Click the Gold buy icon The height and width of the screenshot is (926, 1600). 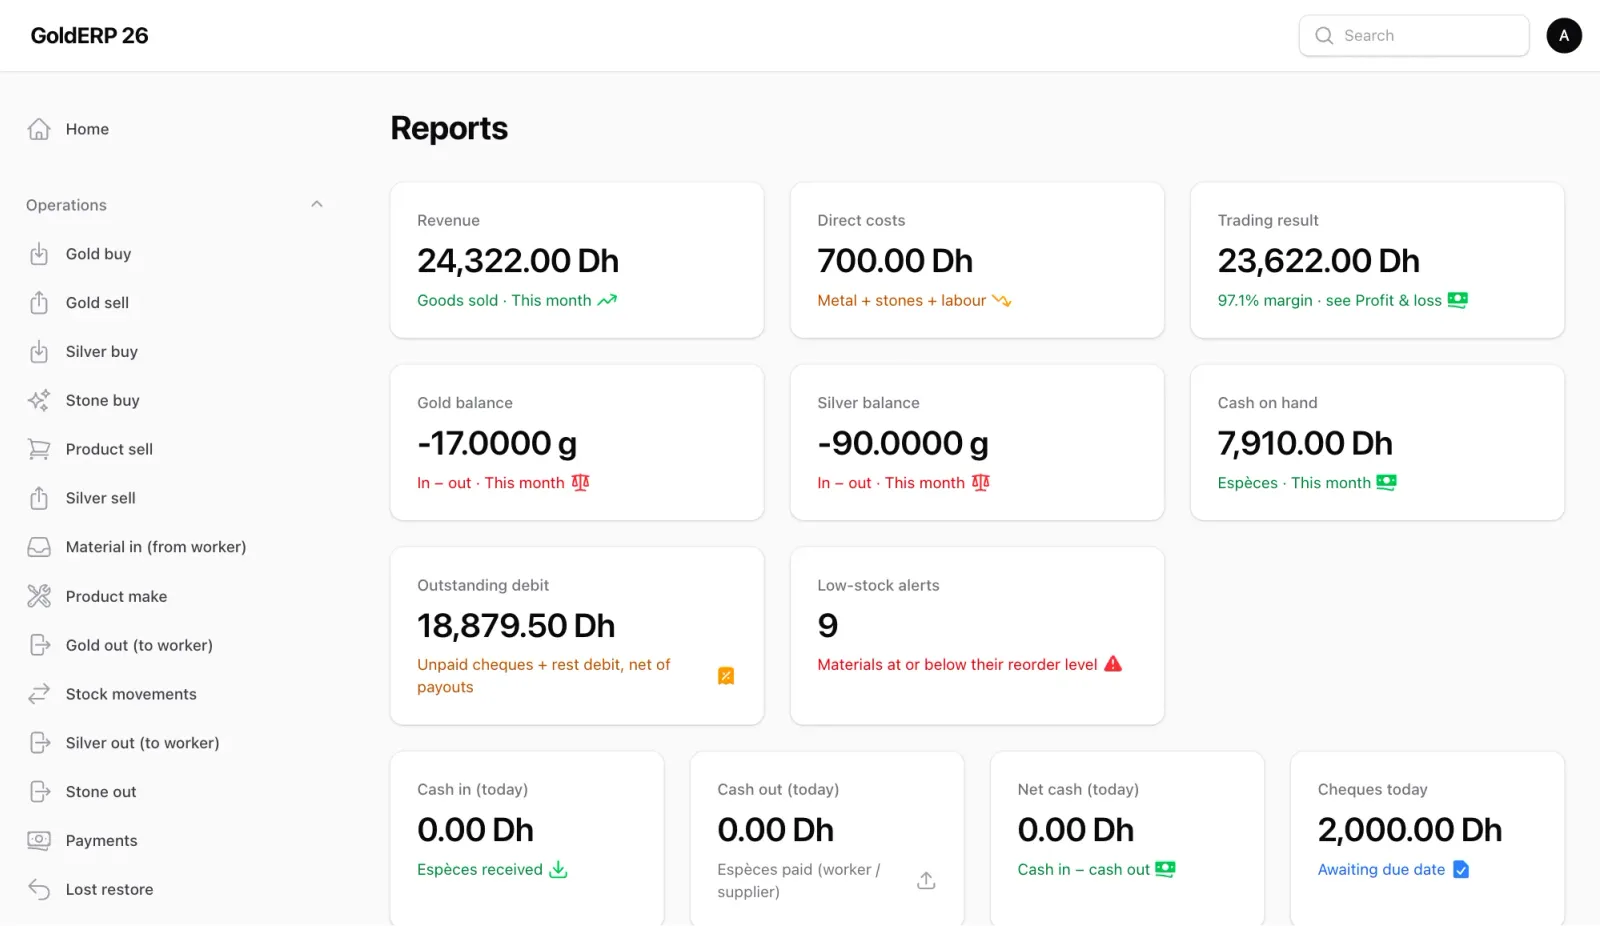(x=39, y=254)
